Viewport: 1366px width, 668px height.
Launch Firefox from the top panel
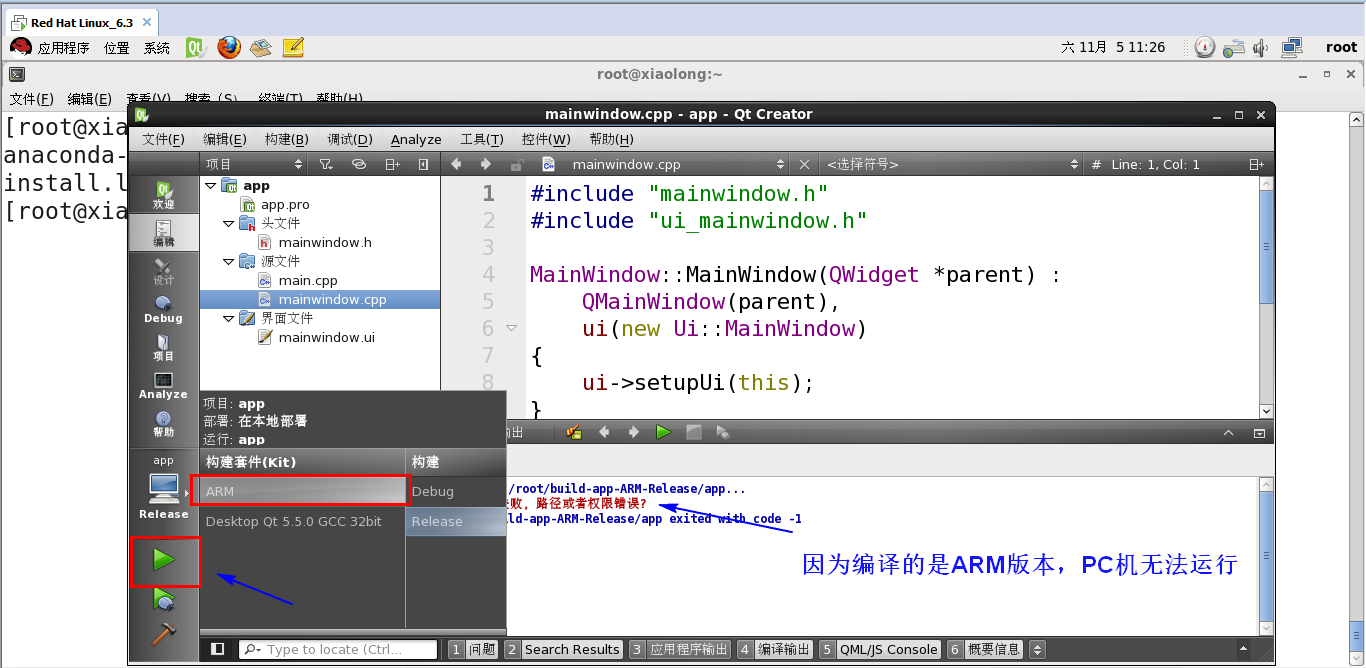[229, 47]
